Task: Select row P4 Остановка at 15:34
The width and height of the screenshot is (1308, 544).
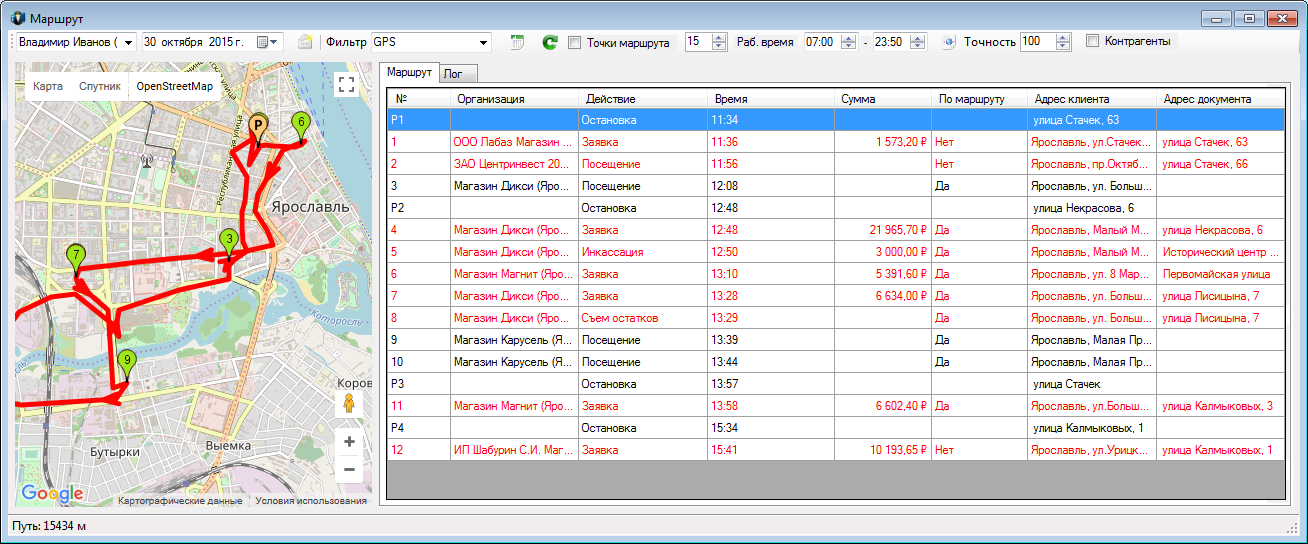Action: tap(836, 428)
